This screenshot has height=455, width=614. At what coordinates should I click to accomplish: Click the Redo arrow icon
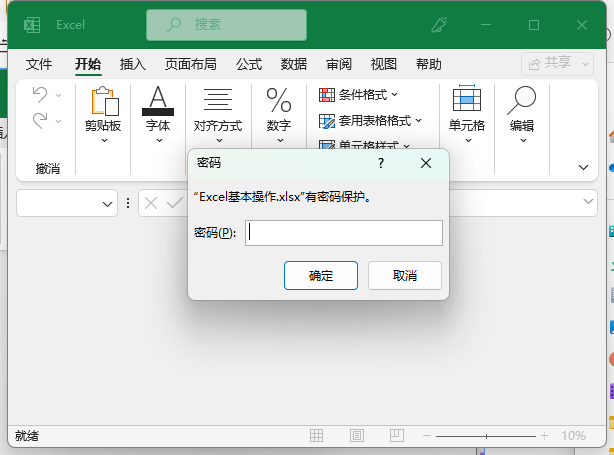(x=40, y=121)
